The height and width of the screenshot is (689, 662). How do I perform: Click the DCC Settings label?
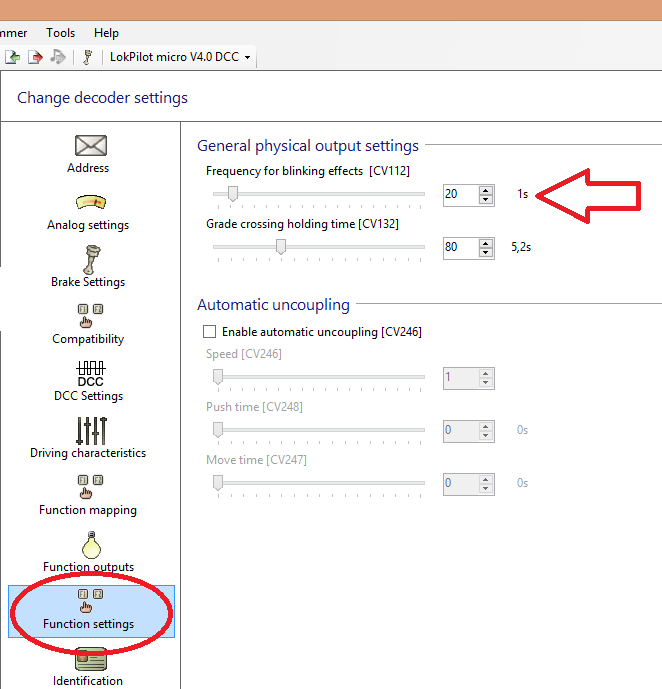coord(88,396)
